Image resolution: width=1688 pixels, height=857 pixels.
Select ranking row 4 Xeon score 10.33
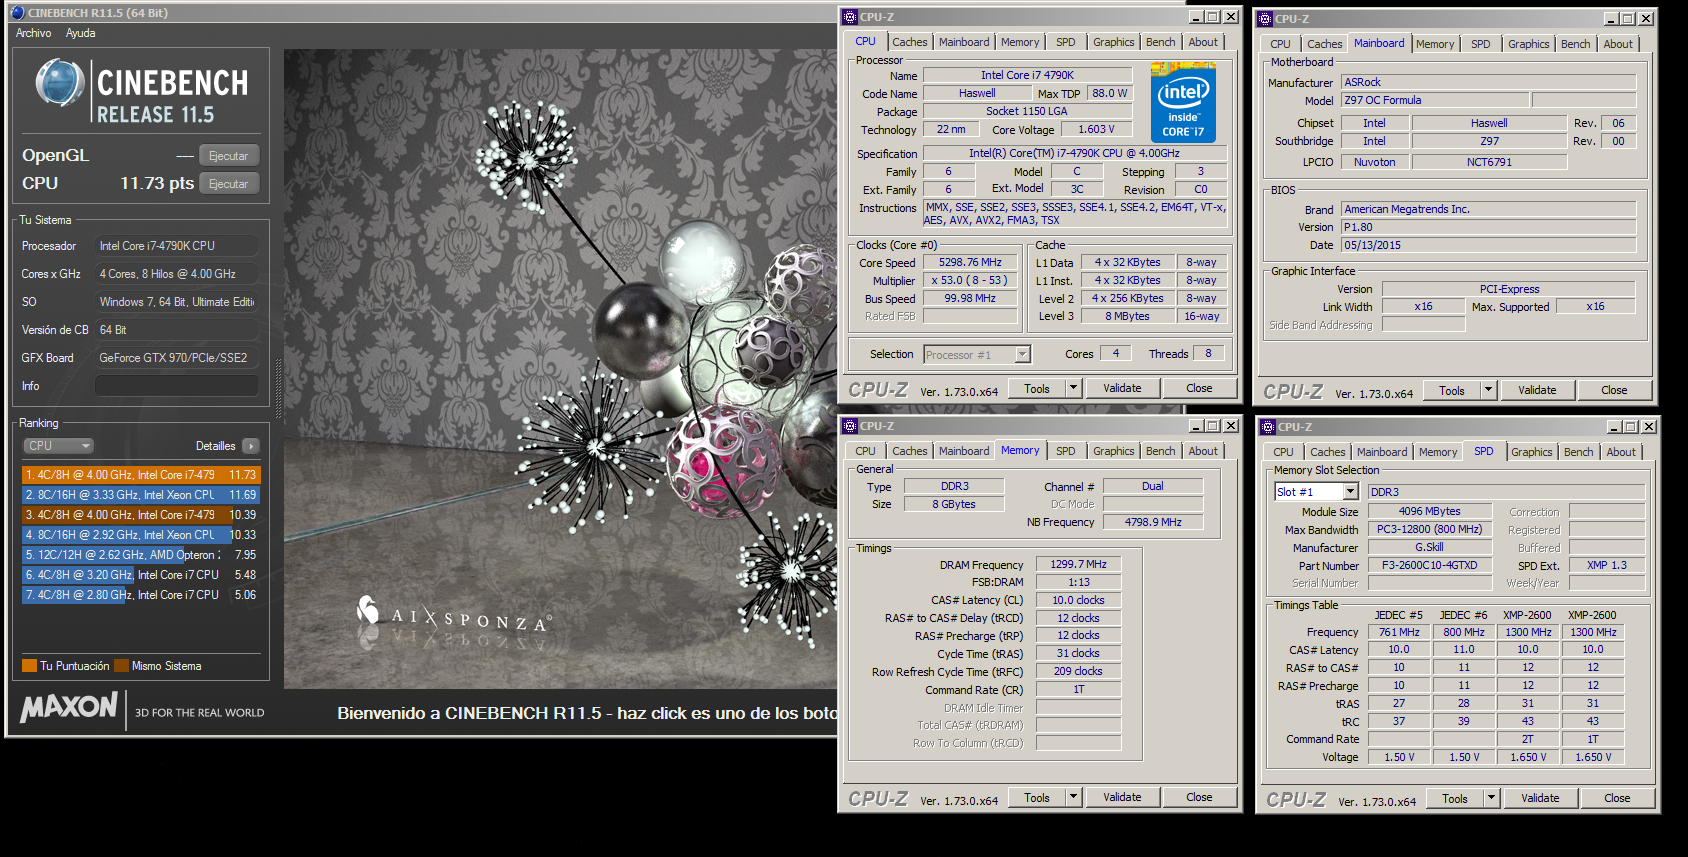[141, 535]
